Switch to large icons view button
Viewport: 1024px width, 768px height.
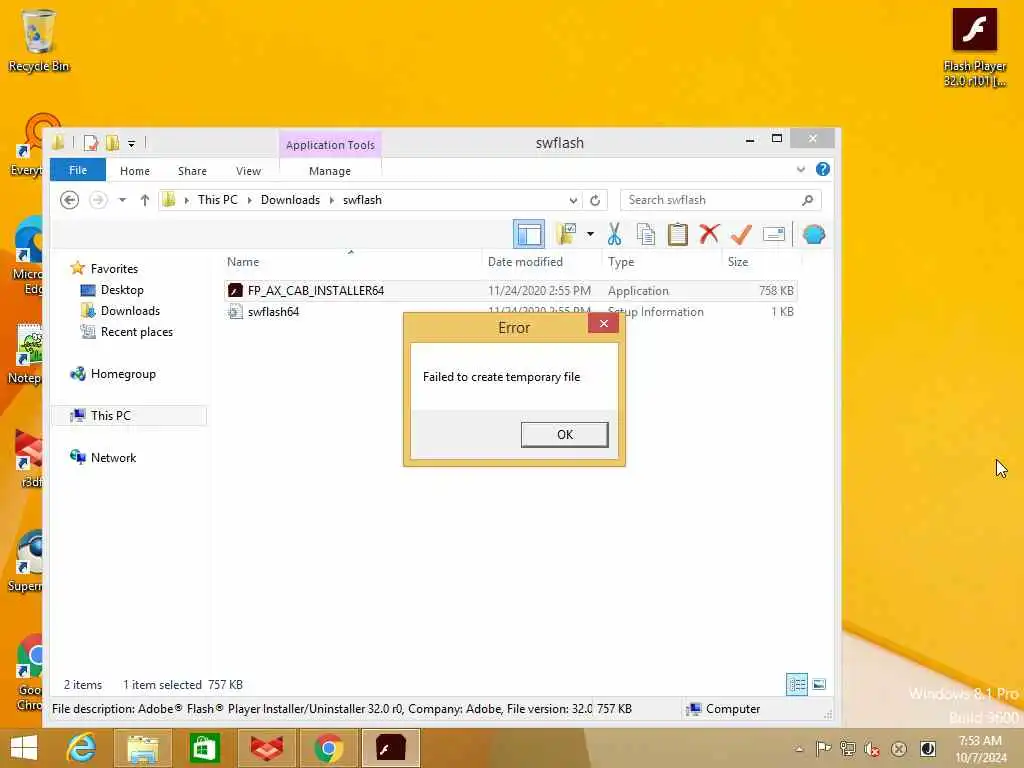(x=819, y=684)
